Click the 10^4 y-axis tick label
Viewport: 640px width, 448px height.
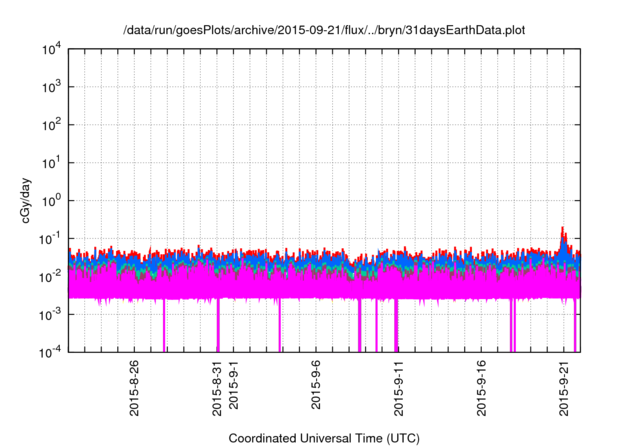point(52,50)
